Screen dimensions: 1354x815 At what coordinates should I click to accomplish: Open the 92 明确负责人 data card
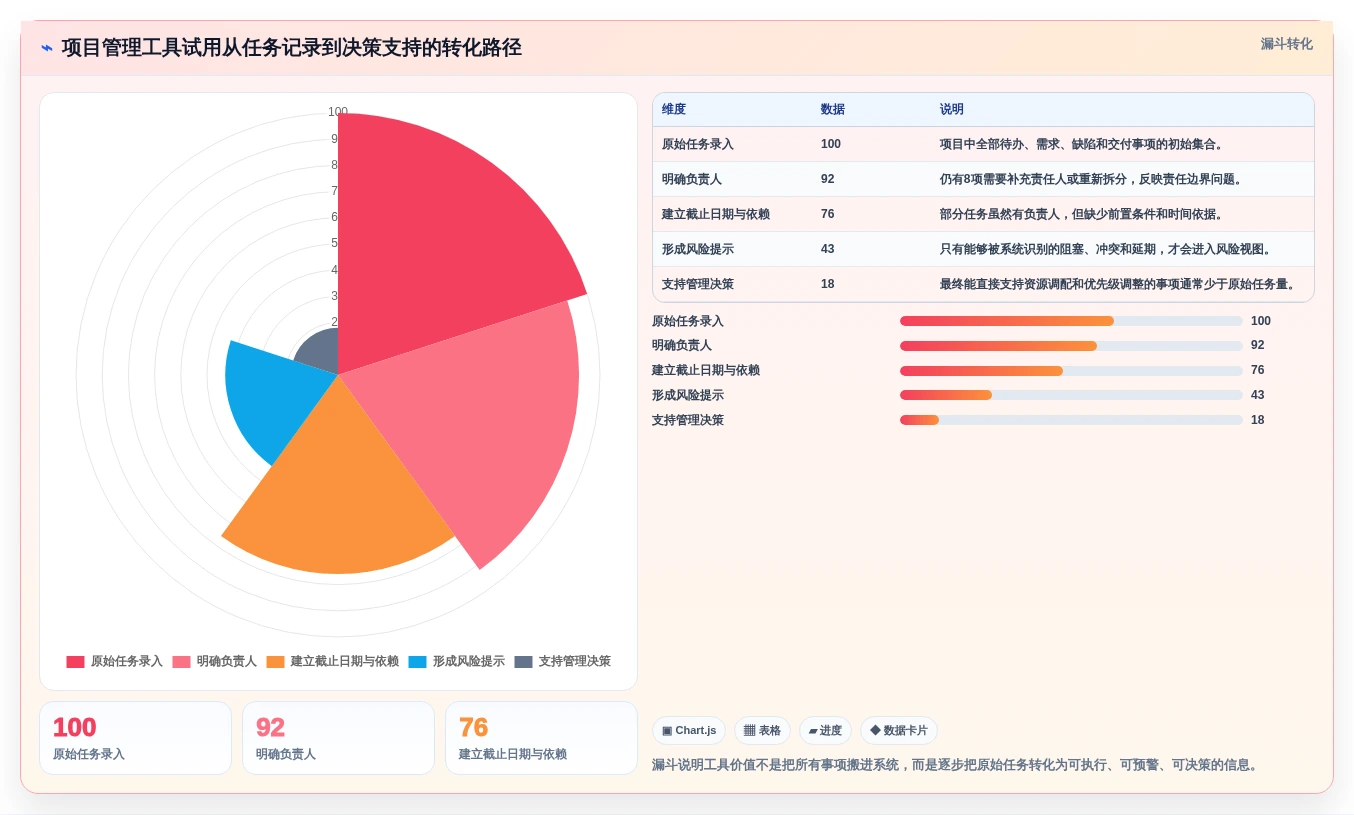[x=338, y=738]
